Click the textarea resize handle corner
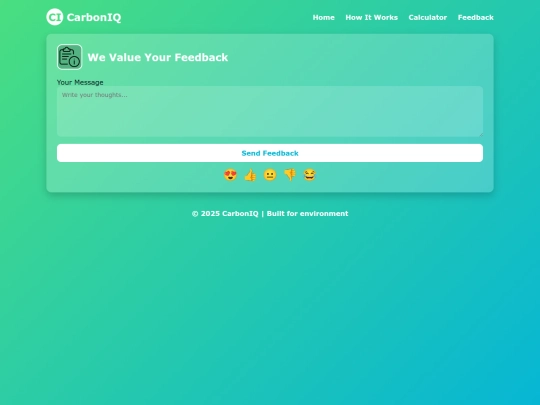Image resolution: width=540 pixels, height=405 pixels. (x=481, y=135)
